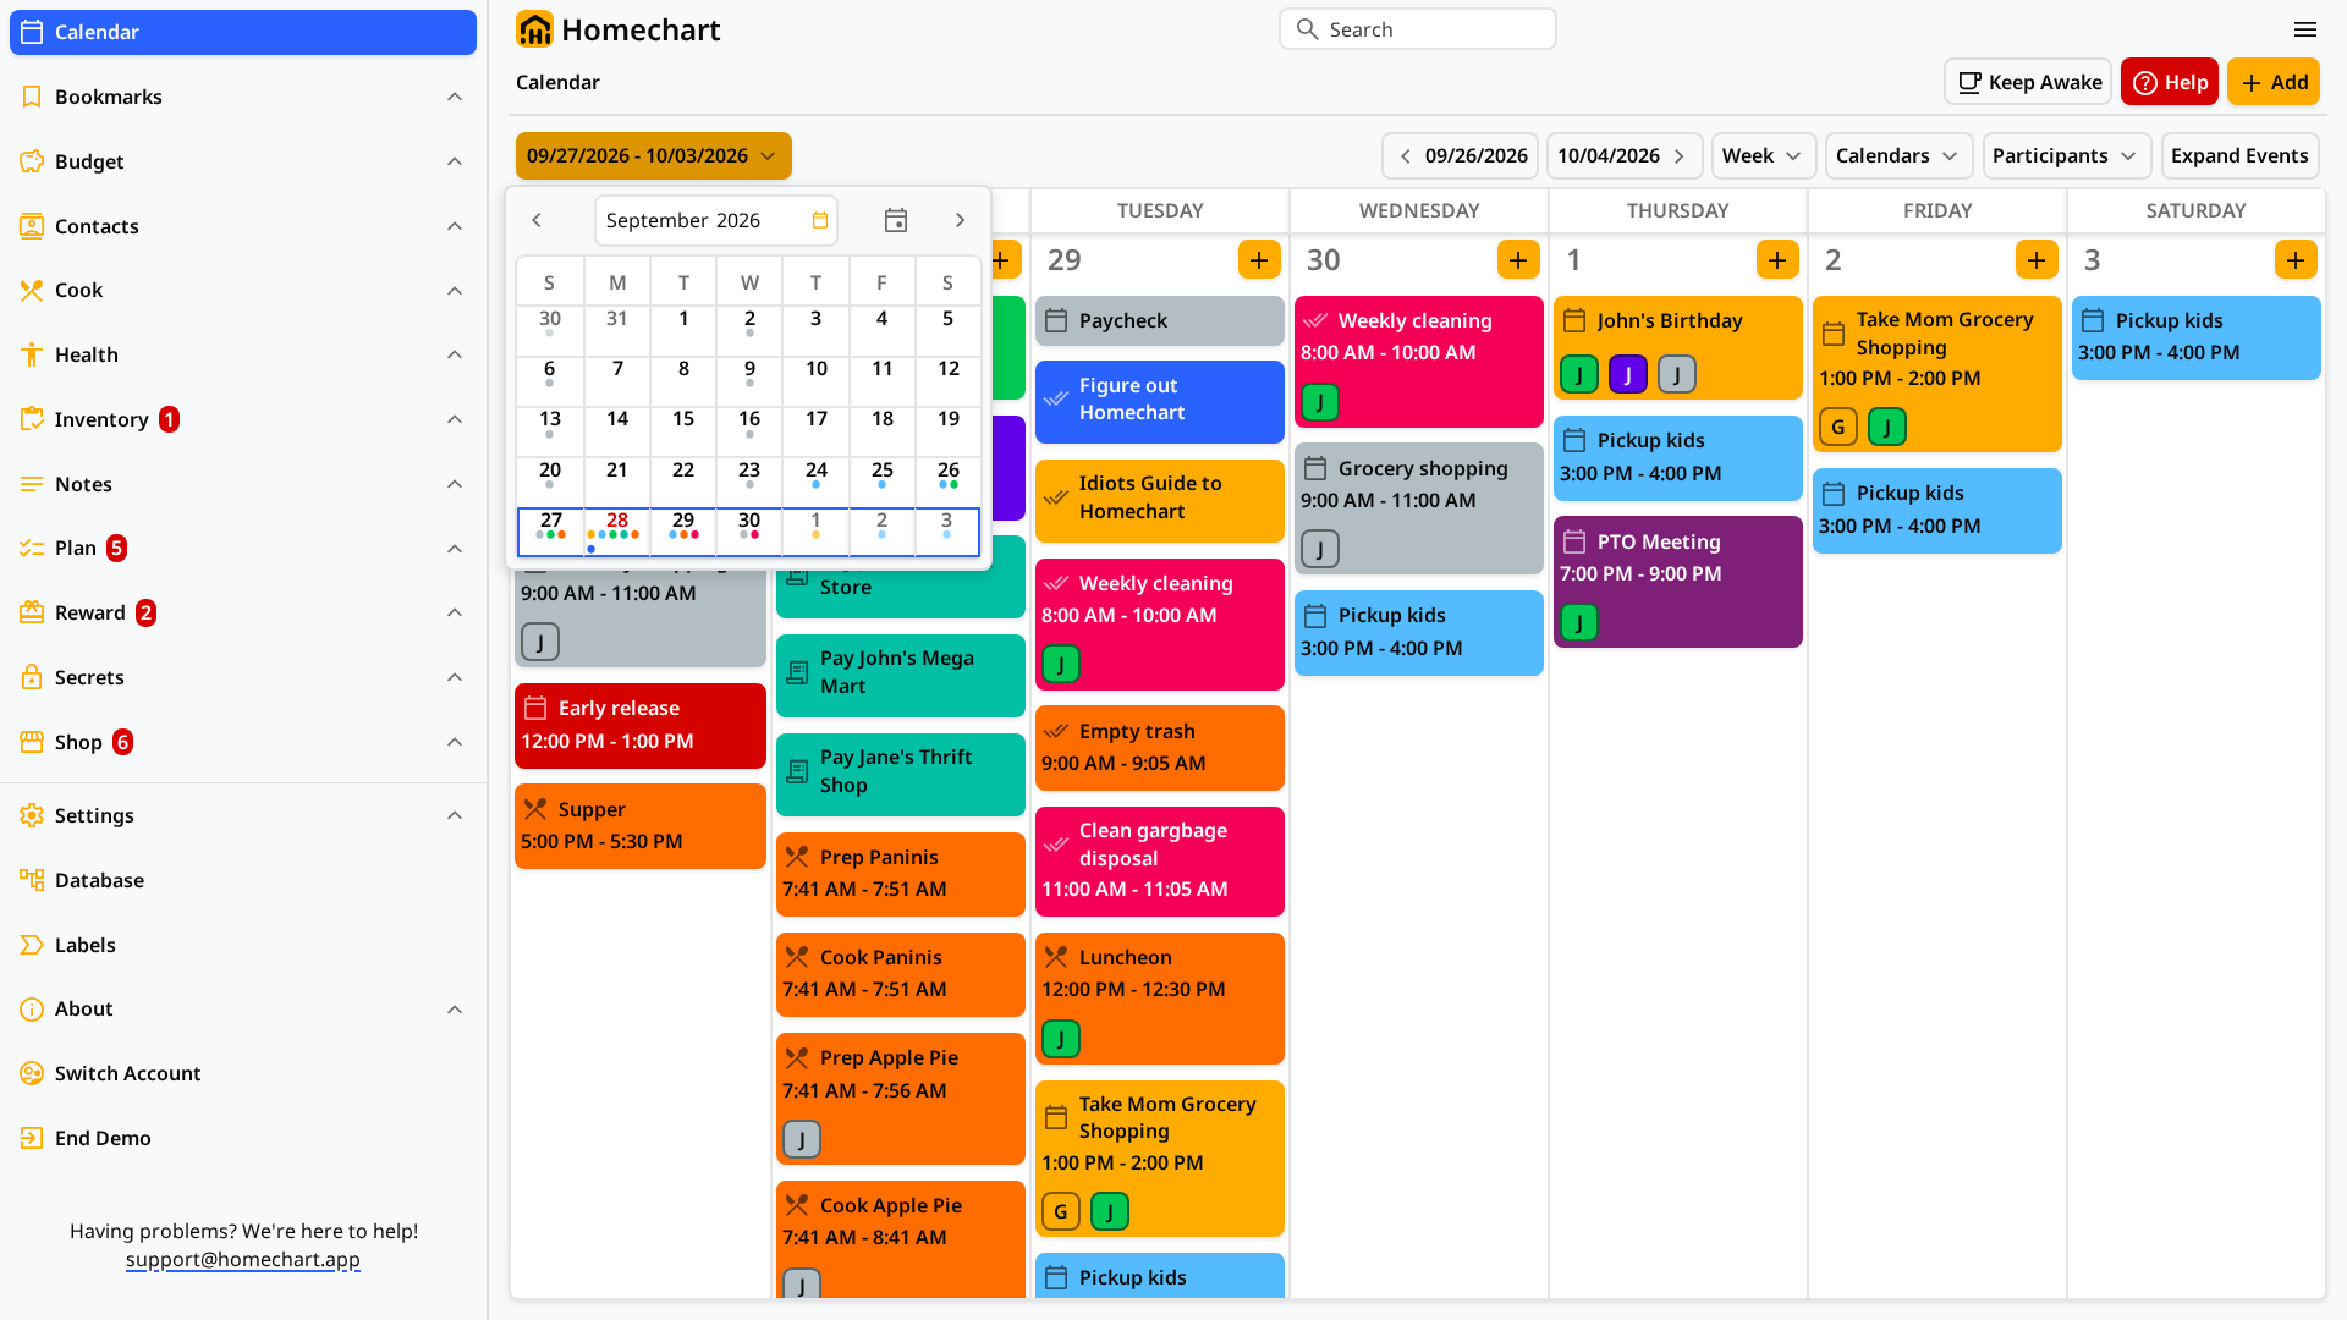Expand the Cook sidebar section
Viewport: 2347px width, 1320px height.
[454, 291]
